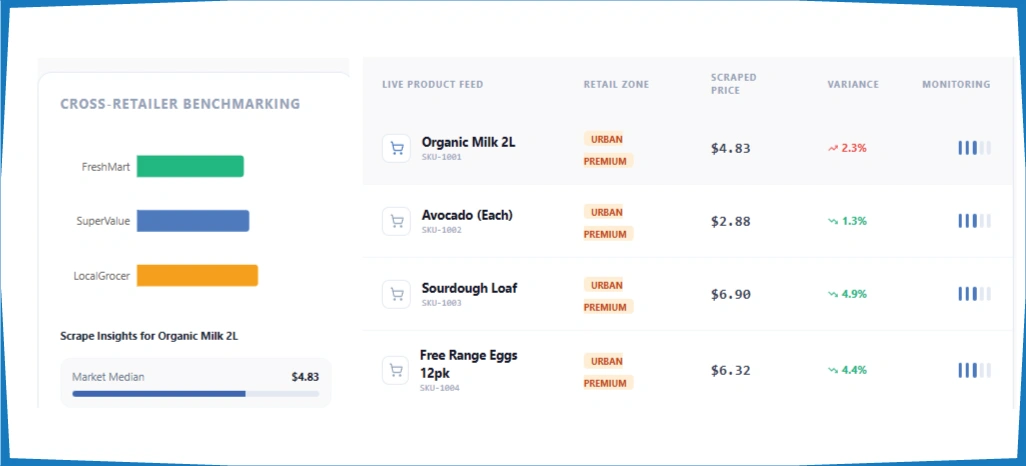Click the Retail Zone column header
The height and width of the screenshot is (466, 1026).
click(616, 84)
